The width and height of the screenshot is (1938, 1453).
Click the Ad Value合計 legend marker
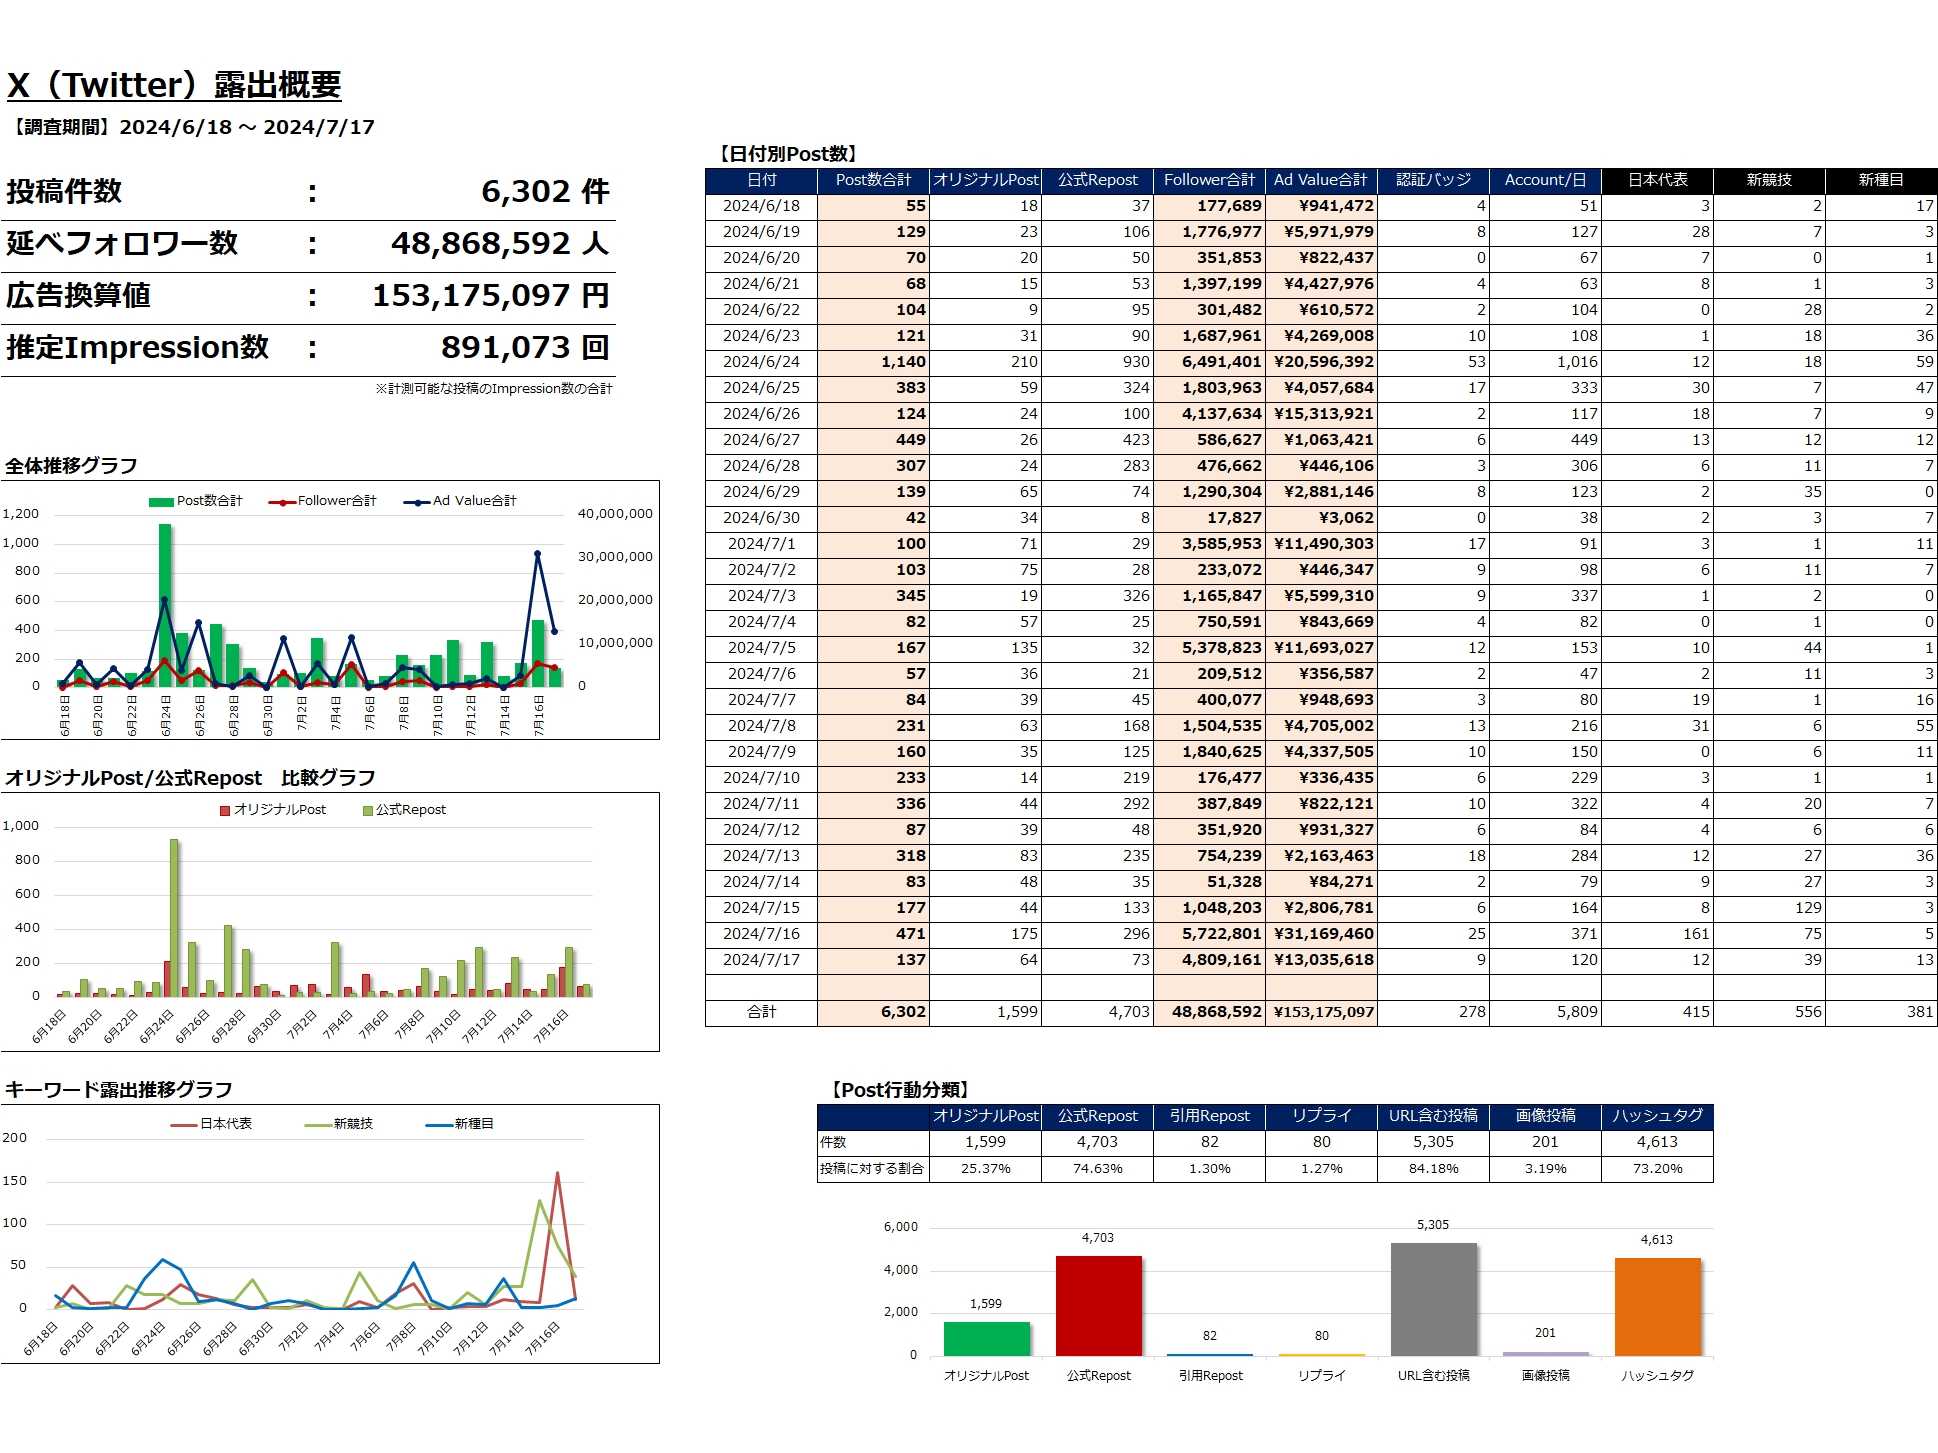(416, 502)
